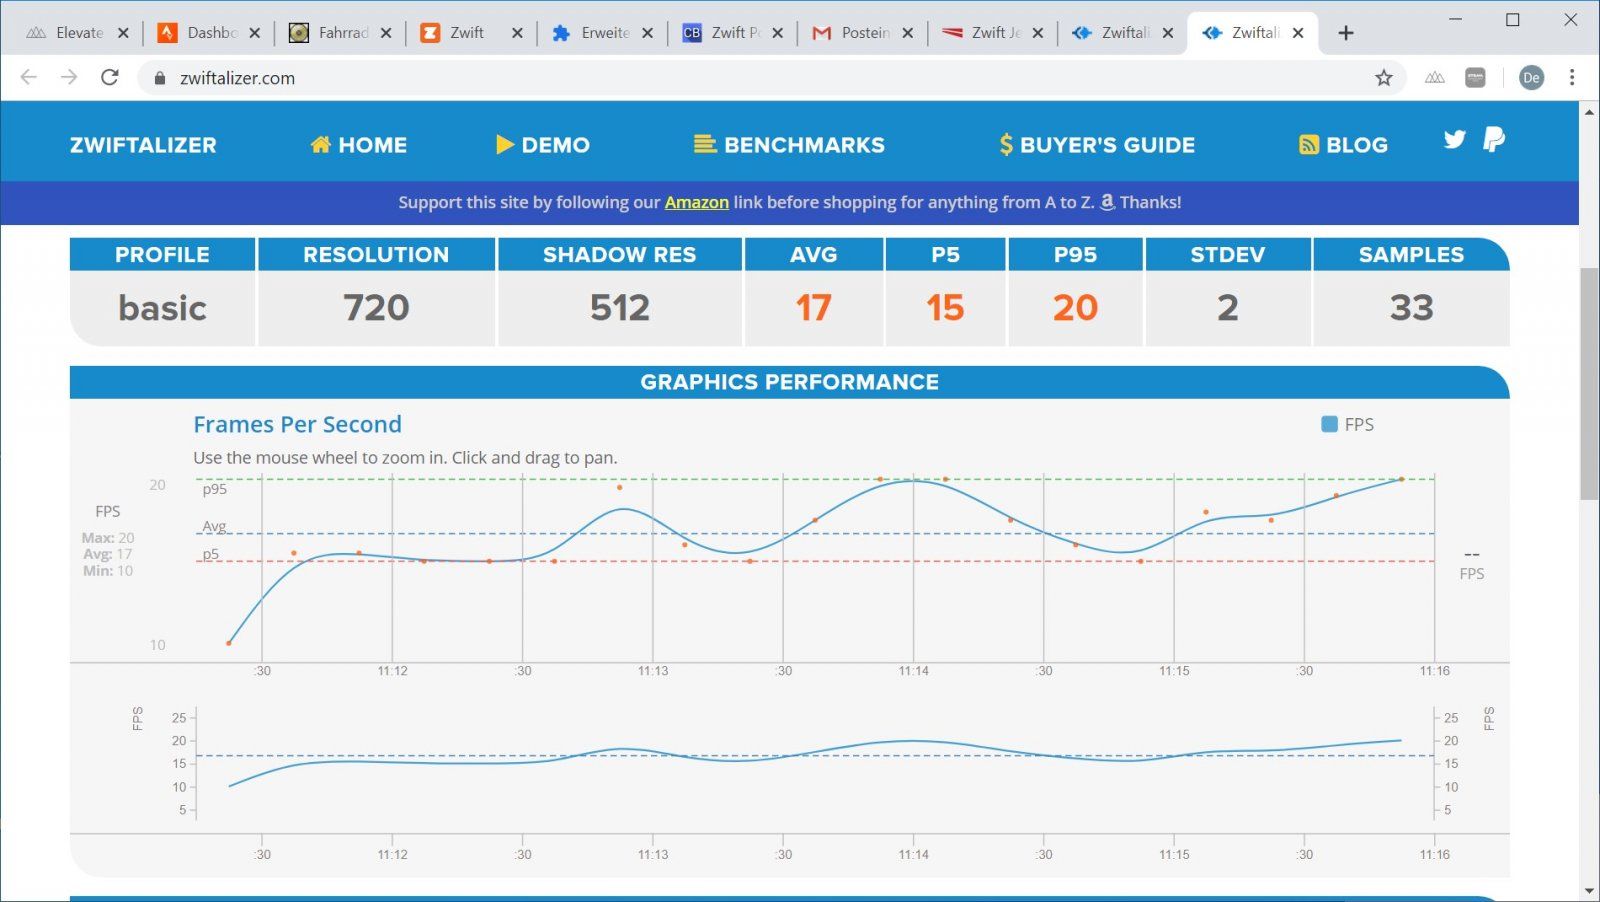Viewport: 1600px width, 902px height.
Task: Click the page vertical scrollbar thumb
Action: [x=1589, y=385]
